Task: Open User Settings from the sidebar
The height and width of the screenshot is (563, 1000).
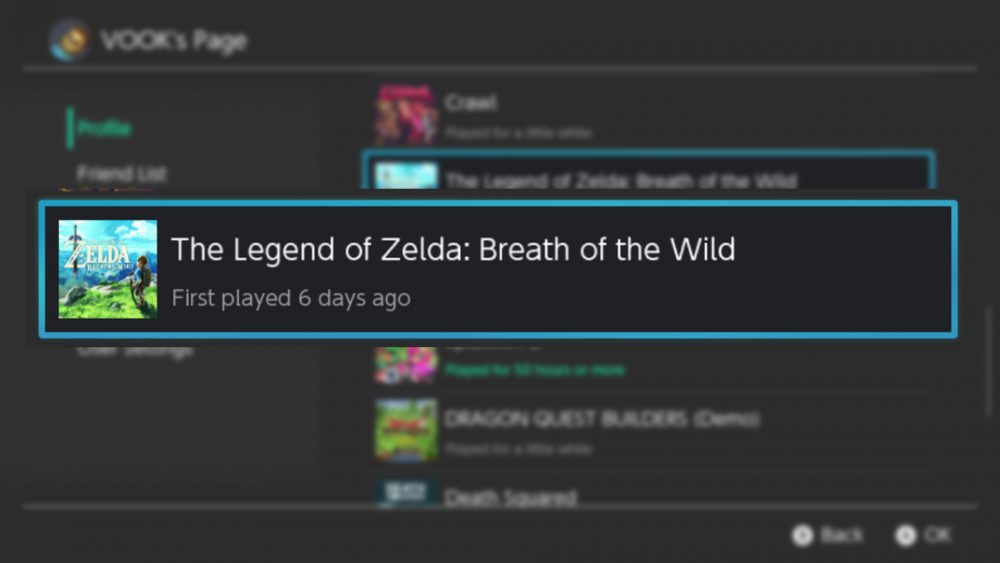Action: pyautogui.click(x=134, y=350)
